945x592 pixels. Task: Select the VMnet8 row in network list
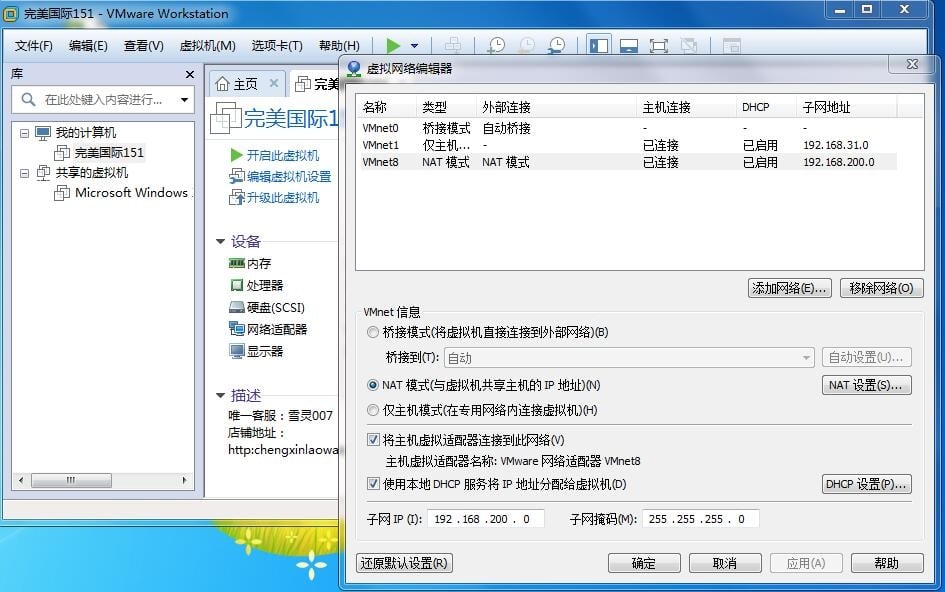click(x=629, y=162)
